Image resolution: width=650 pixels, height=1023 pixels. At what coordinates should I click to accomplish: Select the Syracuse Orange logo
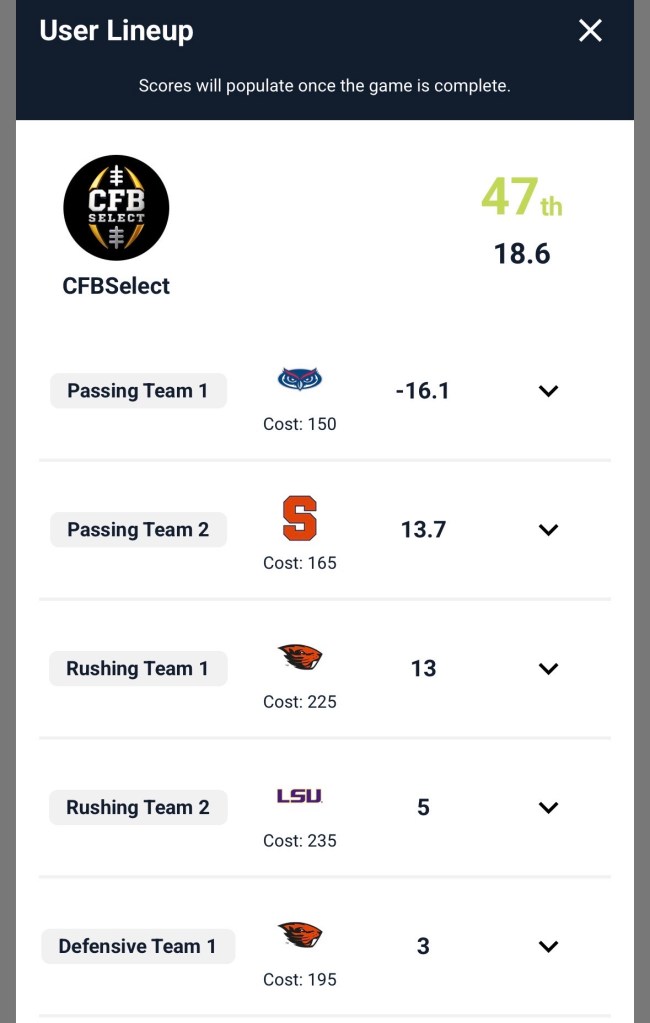pyautogui.click(x=299, y=516)
